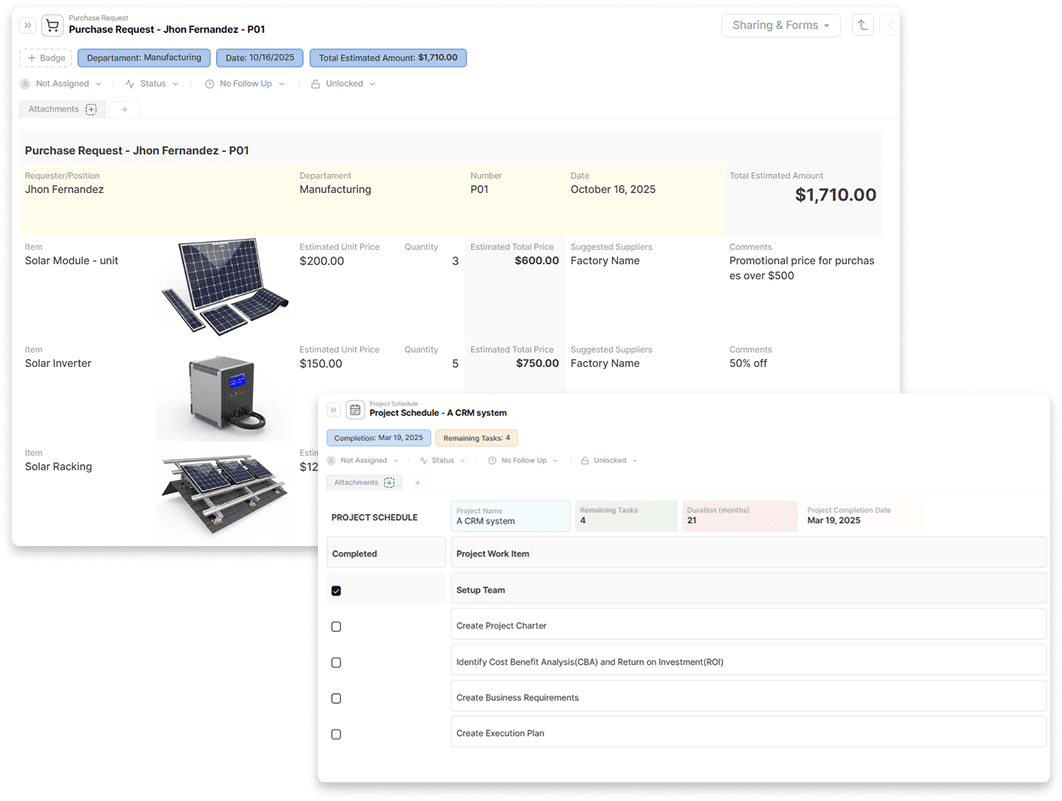Click the add attachment icon in Purchase Request
Image resolution: width=1062 pixels, height=801 pixels.
[x=91, y=109]
